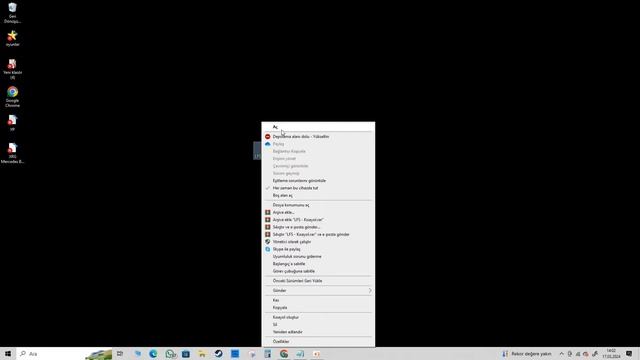Choose Kopyala in the context menu

pyautogui.click(x=318, y=307)
